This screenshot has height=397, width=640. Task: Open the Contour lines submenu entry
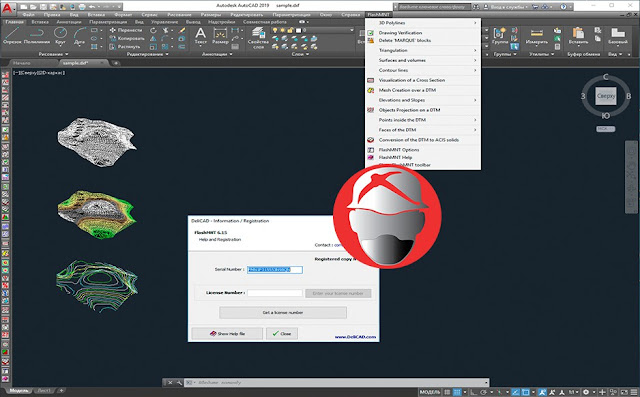coord(423,70)
